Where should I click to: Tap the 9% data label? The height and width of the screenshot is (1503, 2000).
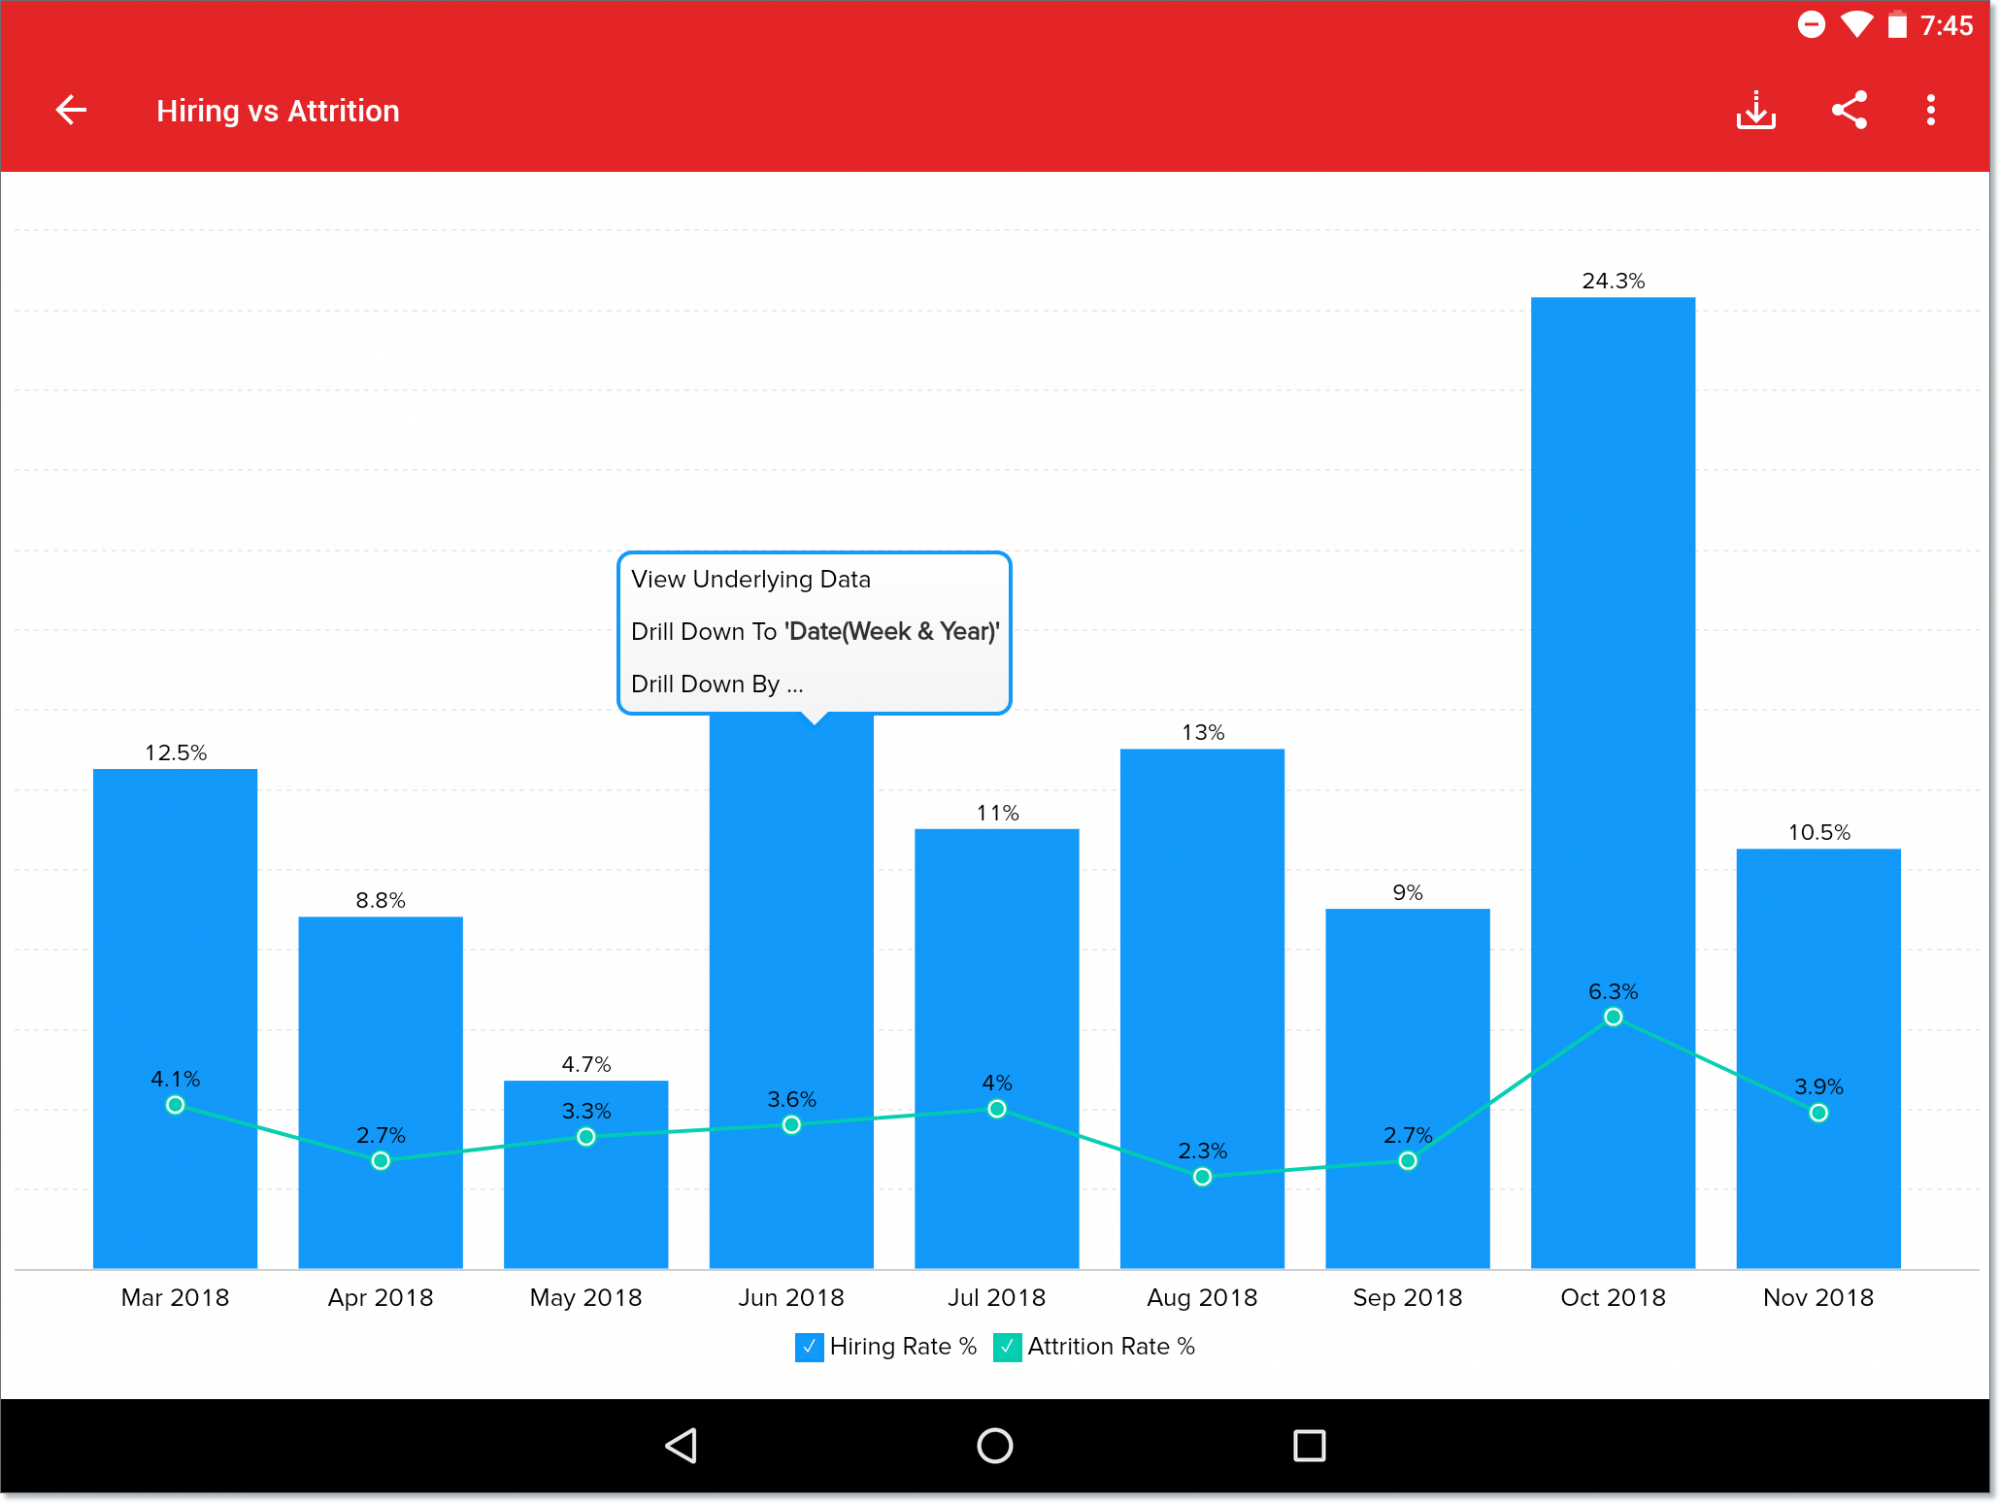coord(1408,893)
